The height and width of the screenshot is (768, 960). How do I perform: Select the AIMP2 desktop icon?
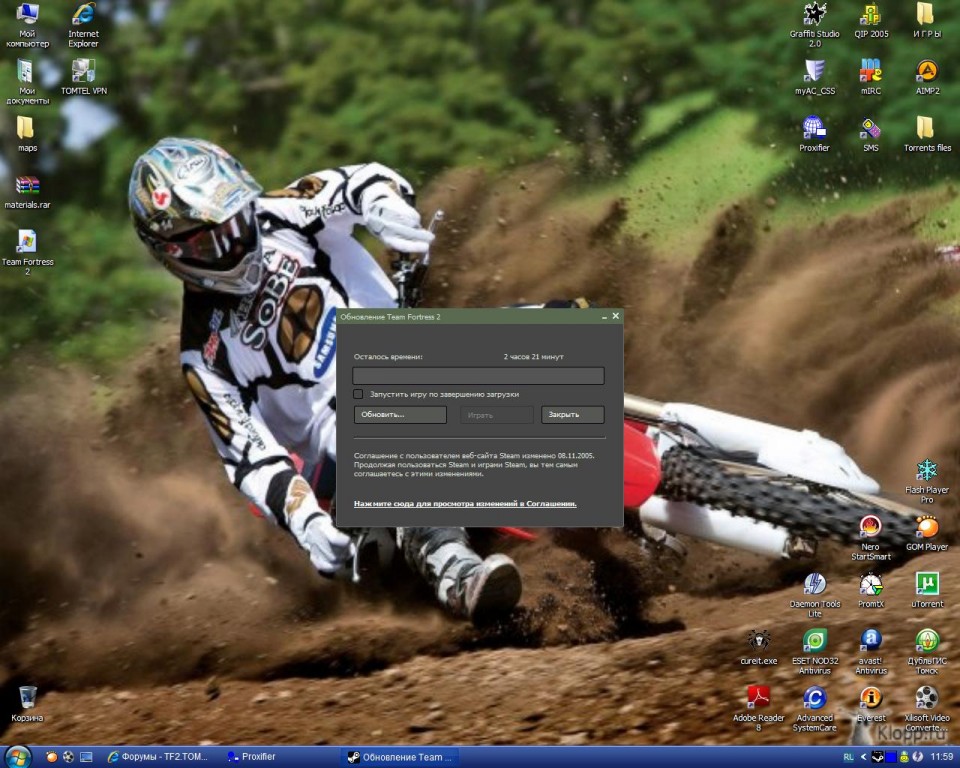tap(927, 72)
